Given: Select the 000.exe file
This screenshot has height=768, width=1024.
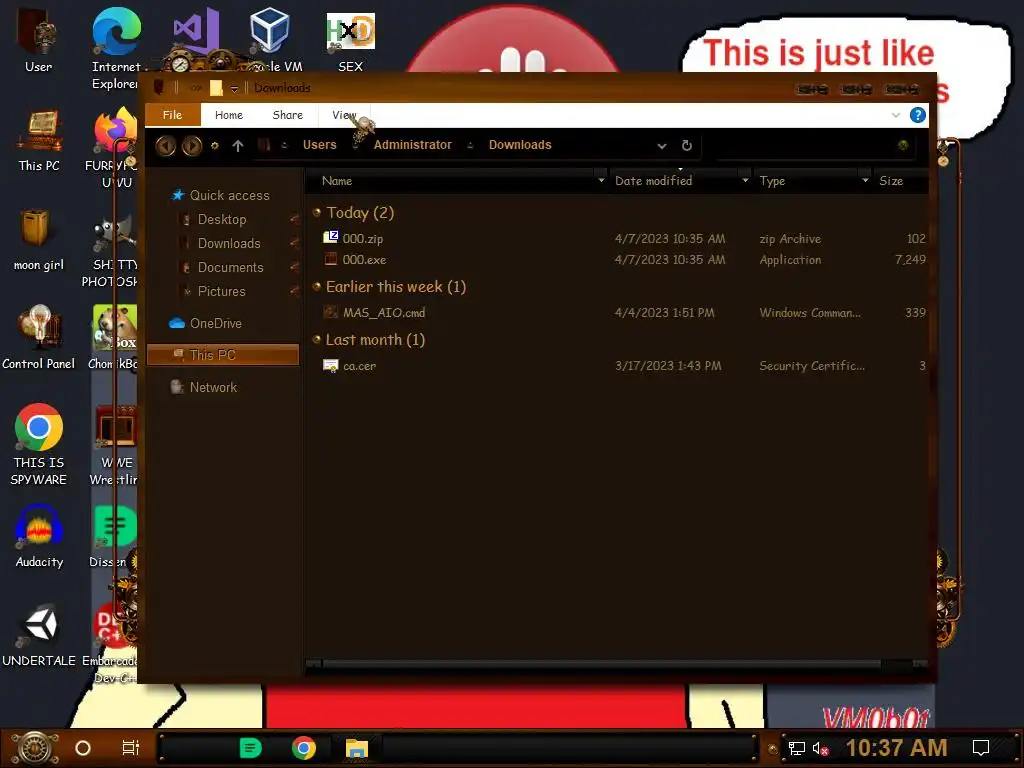Looking at the screenshot, I should 364,259.
